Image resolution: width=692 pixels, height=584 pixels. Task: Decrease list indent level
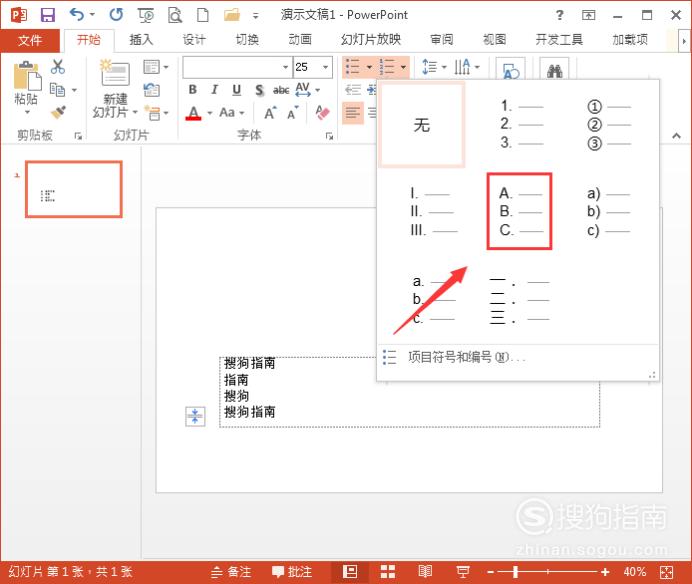[x=353, y=90]
